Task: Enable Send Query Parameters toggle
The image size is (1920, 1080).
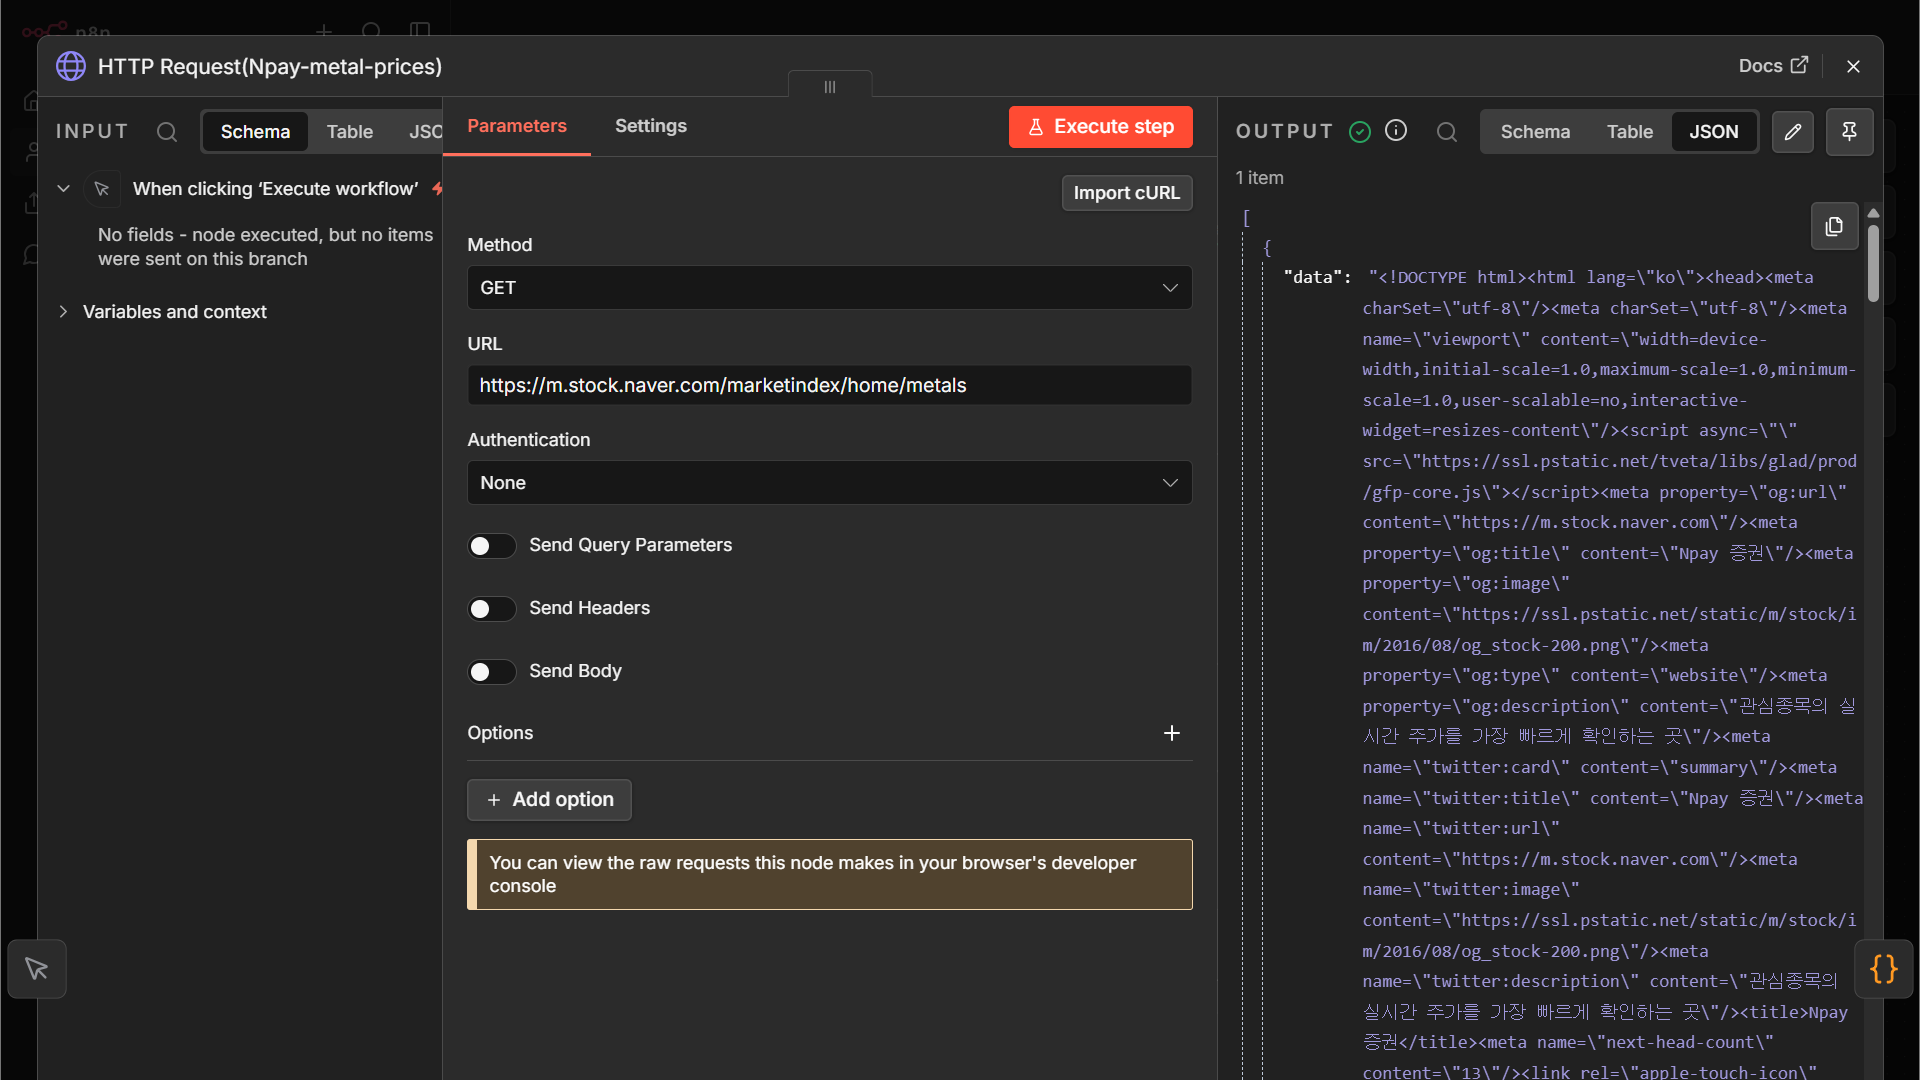Action: click(x=492, y=546)
